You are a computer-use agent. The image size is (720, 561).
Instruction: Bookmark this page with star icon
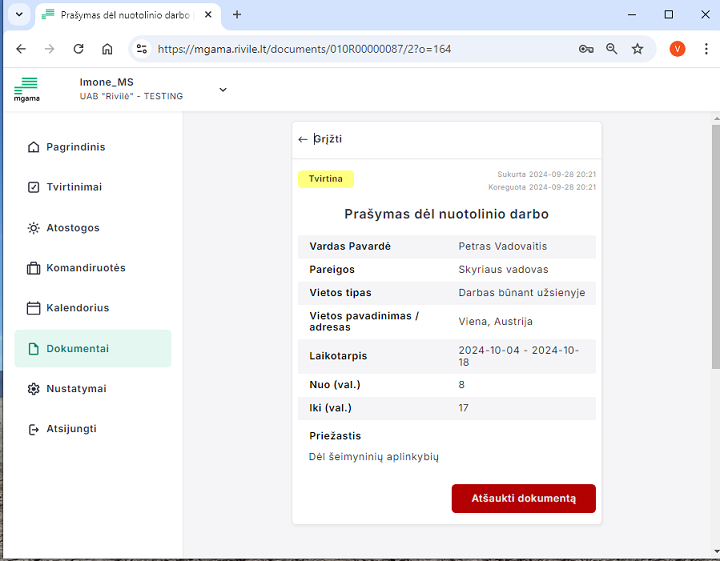[637, 49]
